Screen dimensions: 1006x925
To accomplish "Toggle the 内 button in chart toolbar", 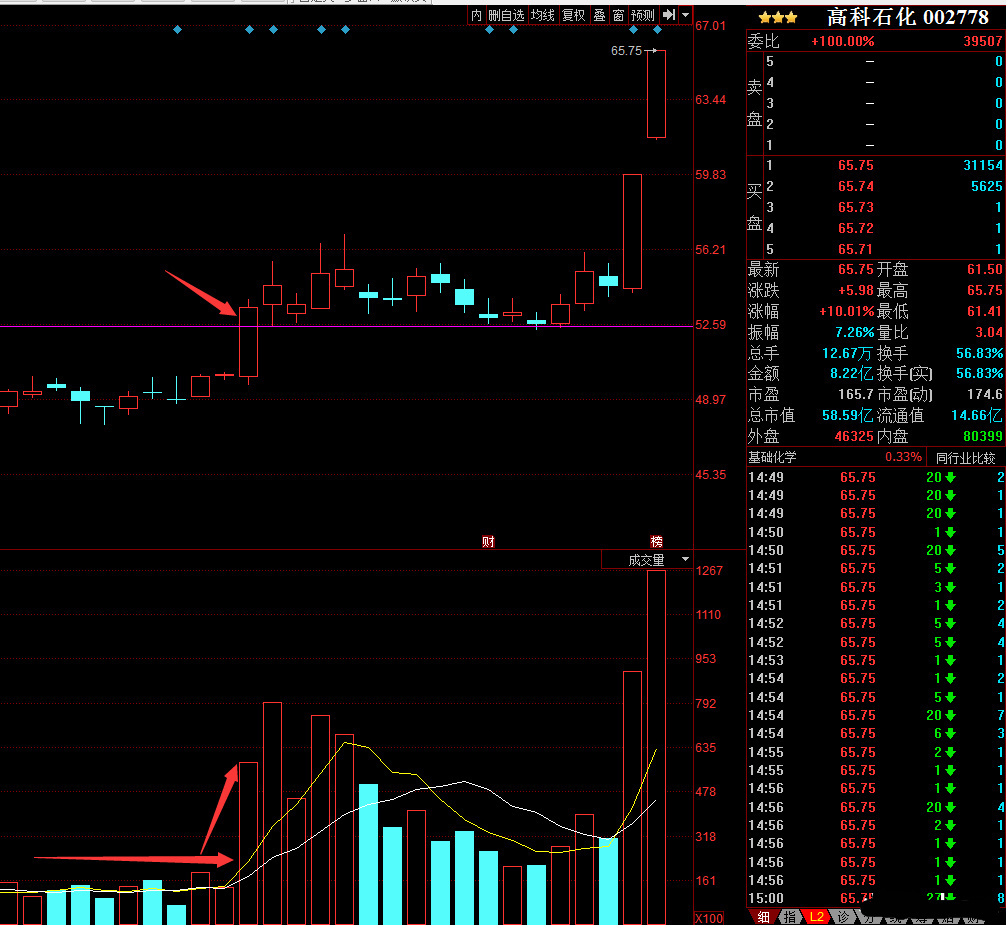I will point(476,15).
